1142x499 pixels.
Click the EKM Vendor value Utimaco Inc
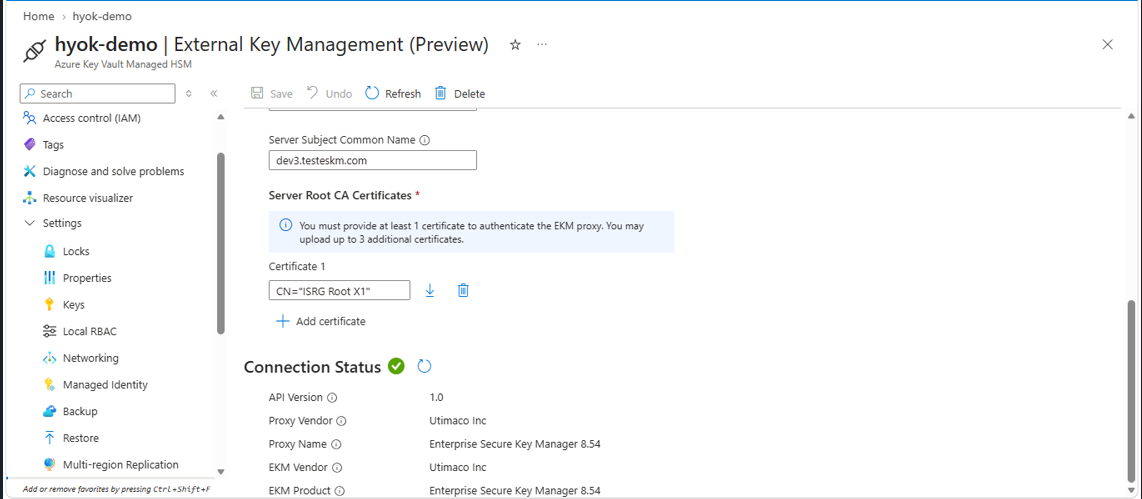(457, 468)
